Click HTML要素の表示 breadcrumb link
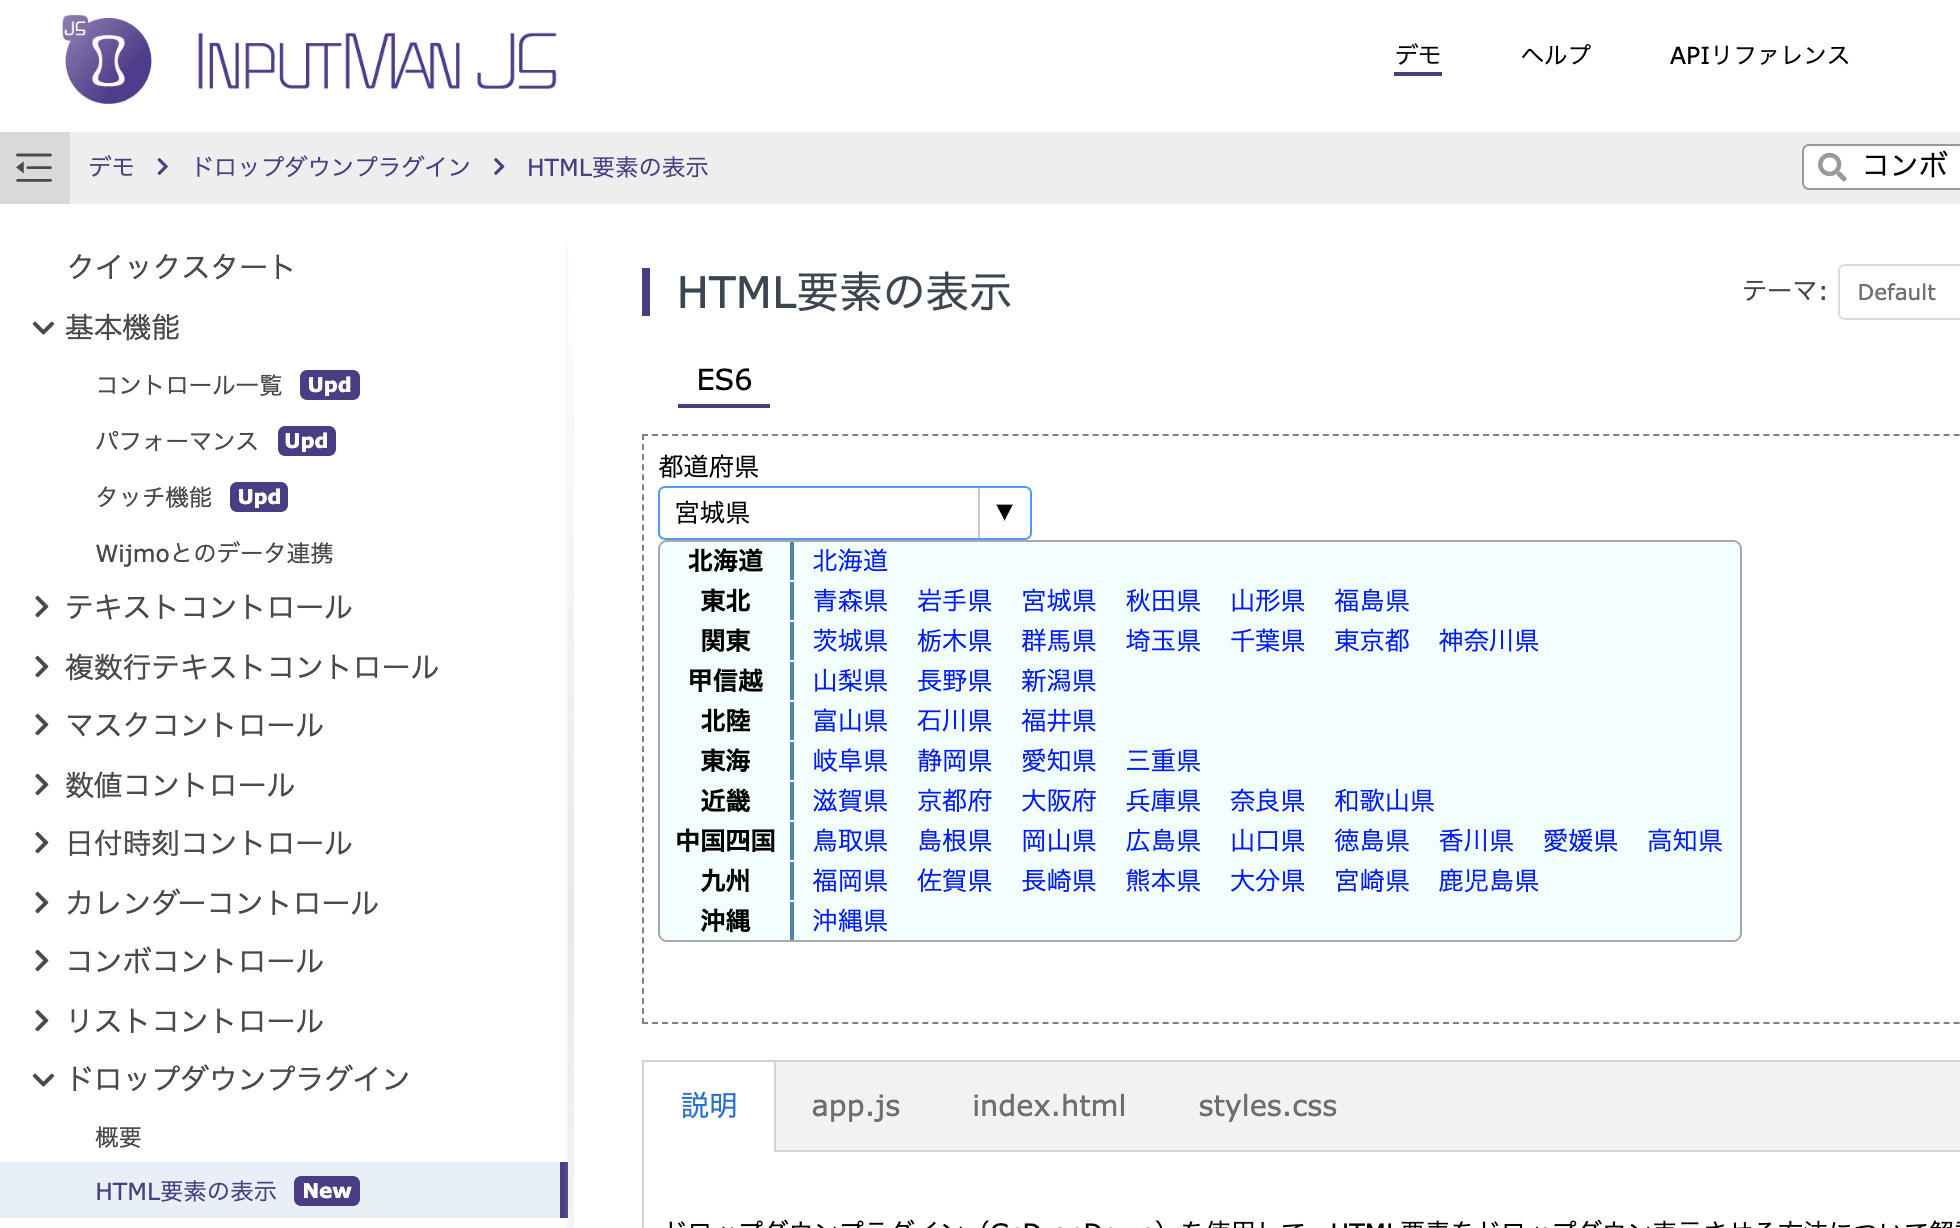1960x1228 pixels. [x=618, y=167]
